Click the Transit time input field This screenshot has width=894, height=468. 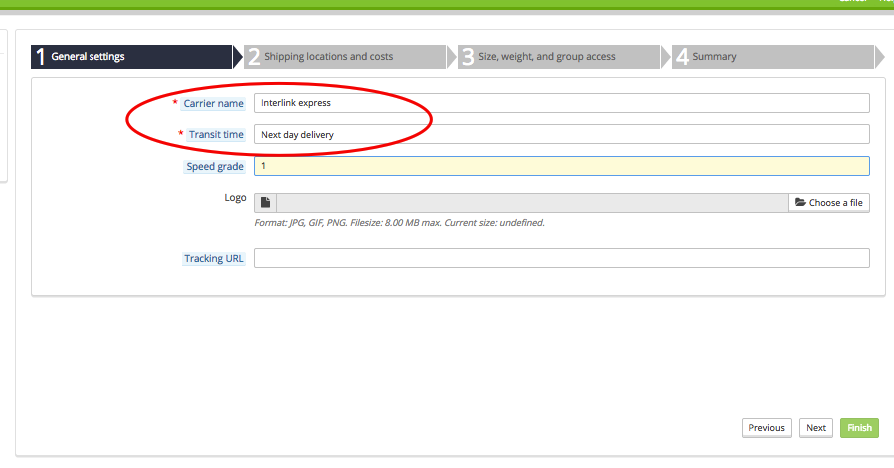point(562,135)
